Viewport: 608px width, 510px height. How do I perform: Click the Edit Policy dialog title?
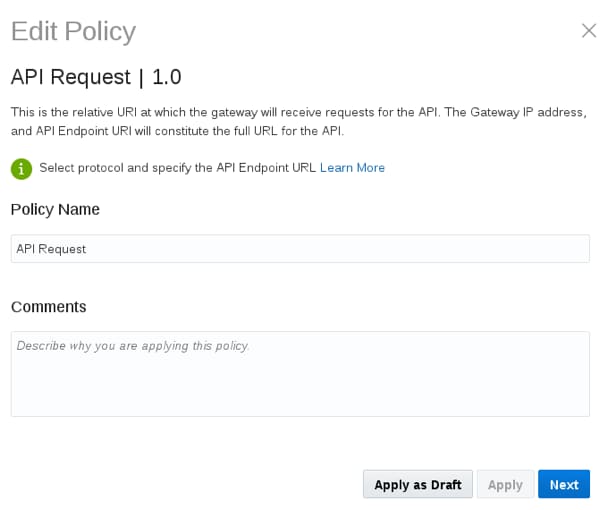73,31
